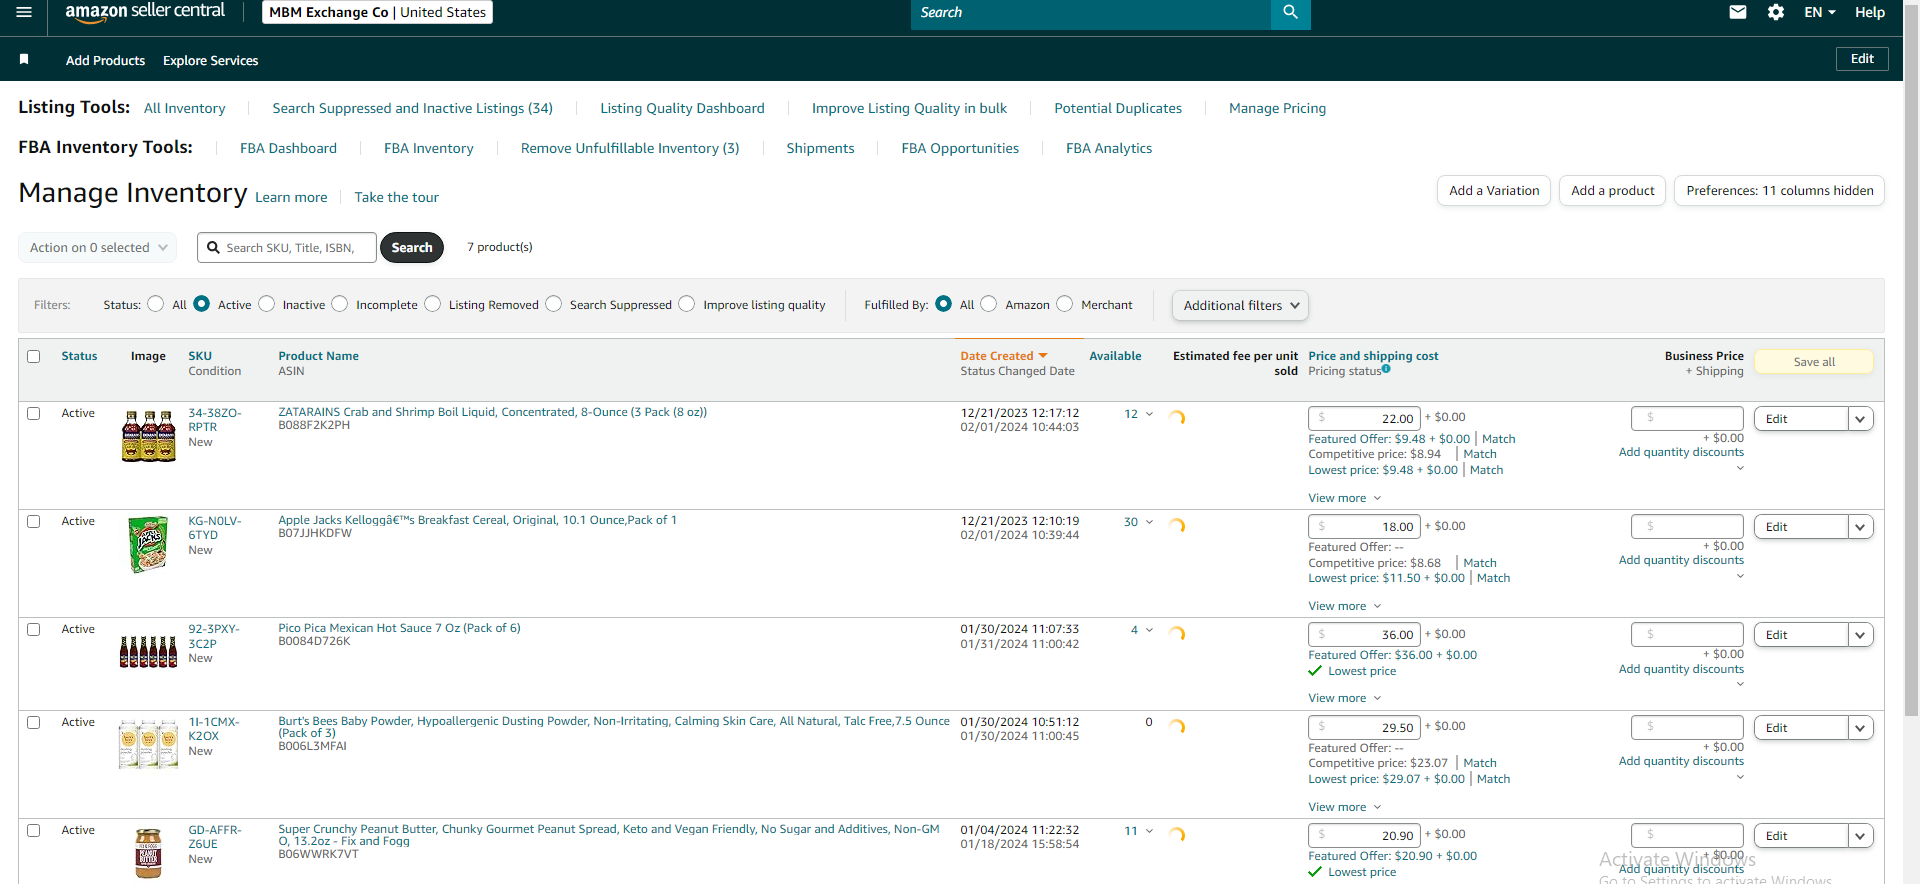
Task: Expand available quantity arrow for Apple Jacks
Action: pyautogui.click(x=1149, y=522)
